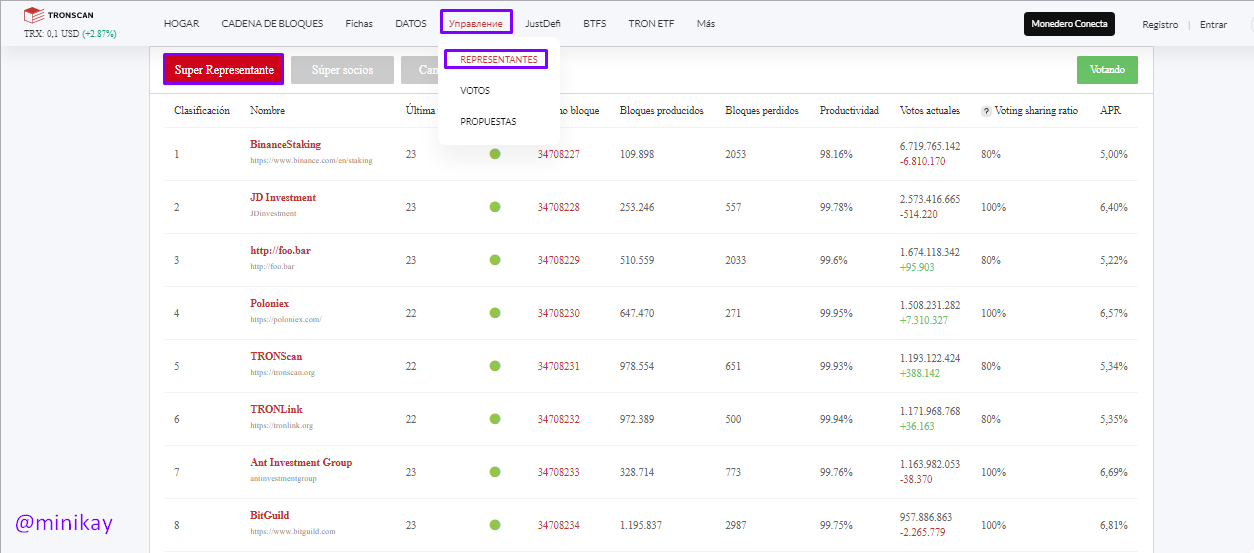Click the https://www.bitguild.com URL

click(x=293, y=532)
